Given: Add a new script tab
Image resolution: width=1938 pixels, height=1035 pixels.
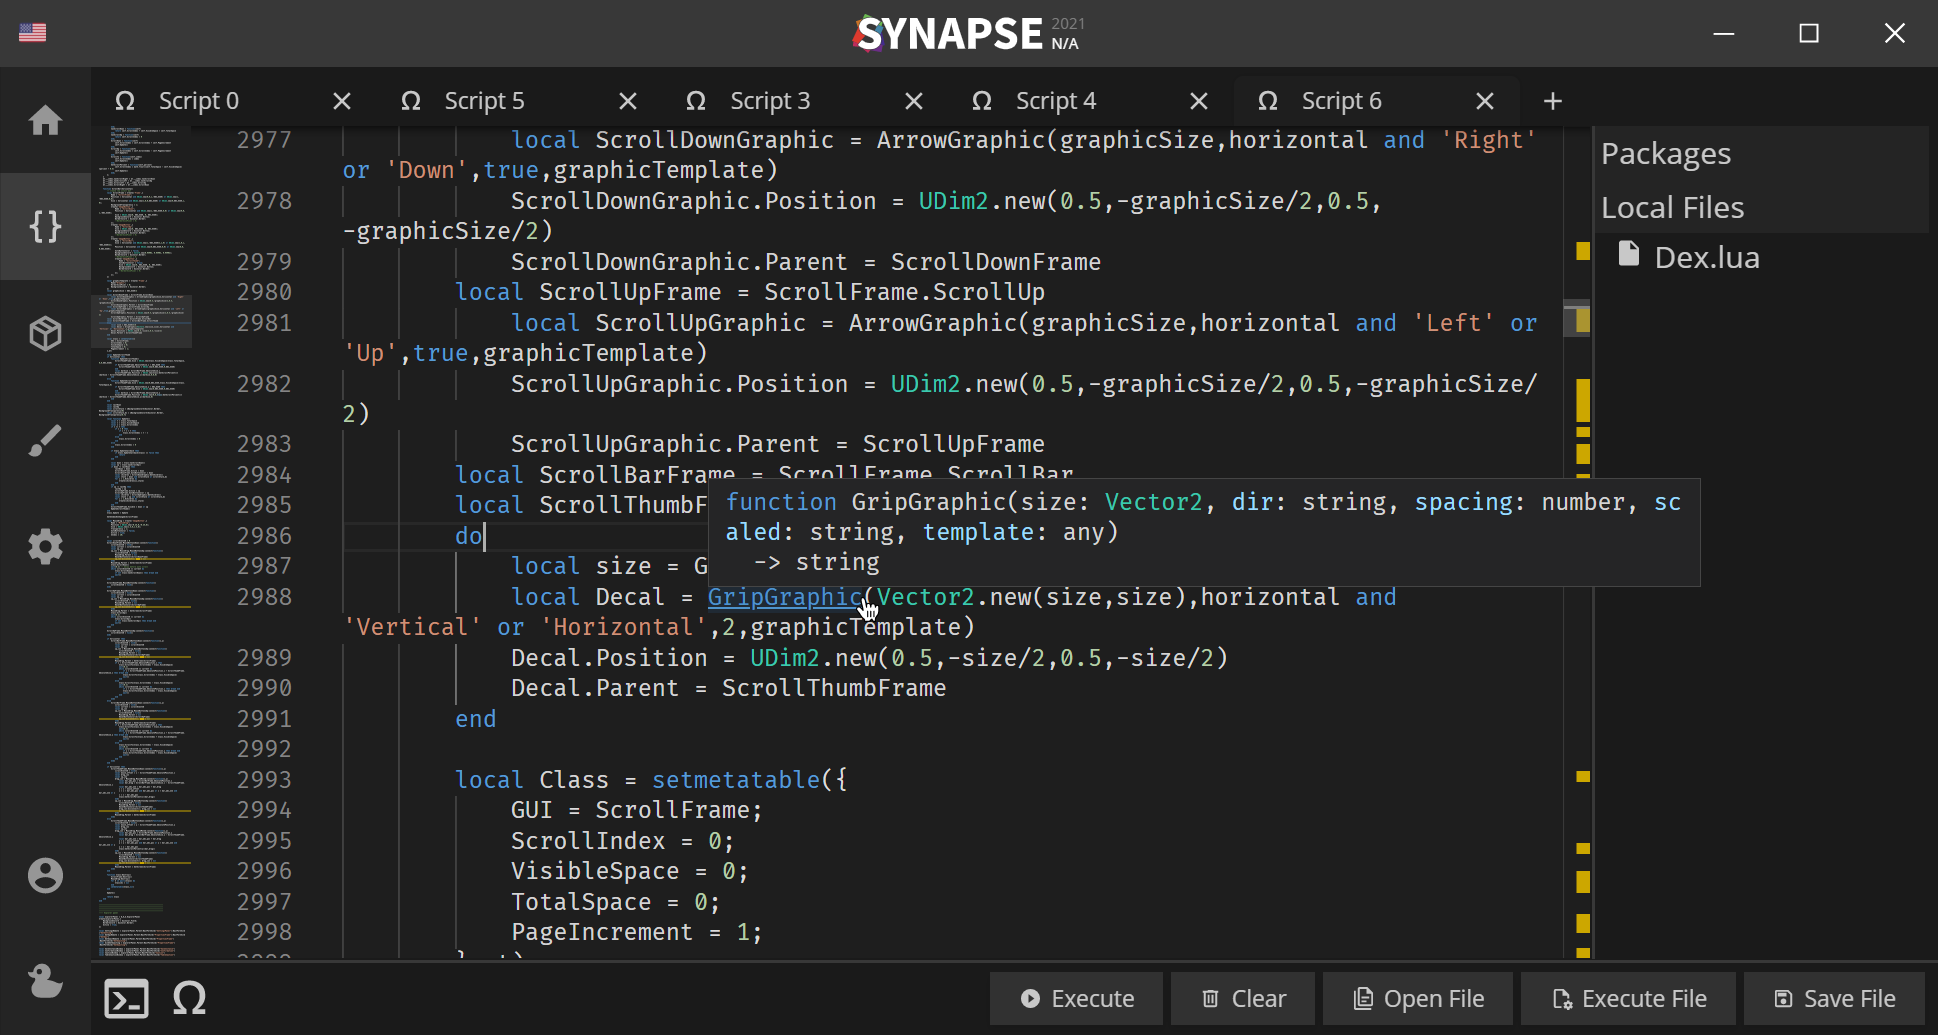Looking at the screenshot, I should pyautogui.click(x=1552, y=101).
